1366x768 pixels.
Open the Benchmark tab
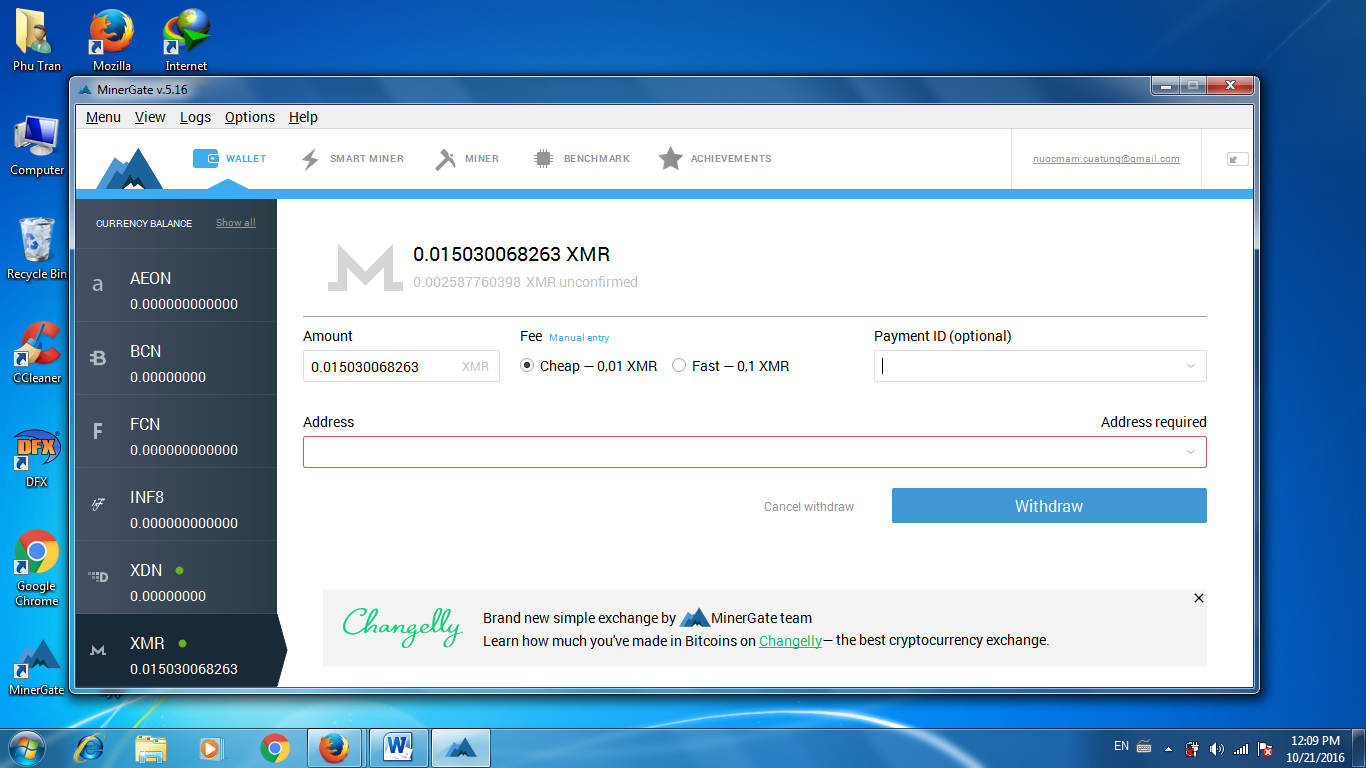click(x=581, y=158)
